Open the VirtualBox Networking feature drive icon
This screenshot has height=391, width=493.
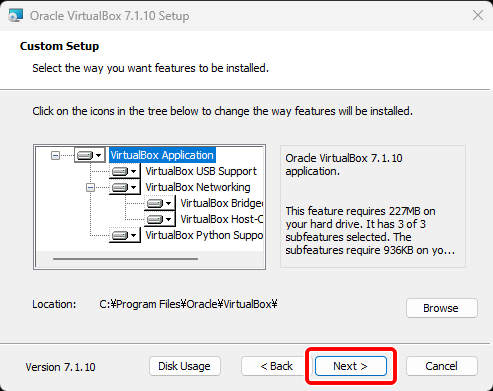tap(124, 187)
